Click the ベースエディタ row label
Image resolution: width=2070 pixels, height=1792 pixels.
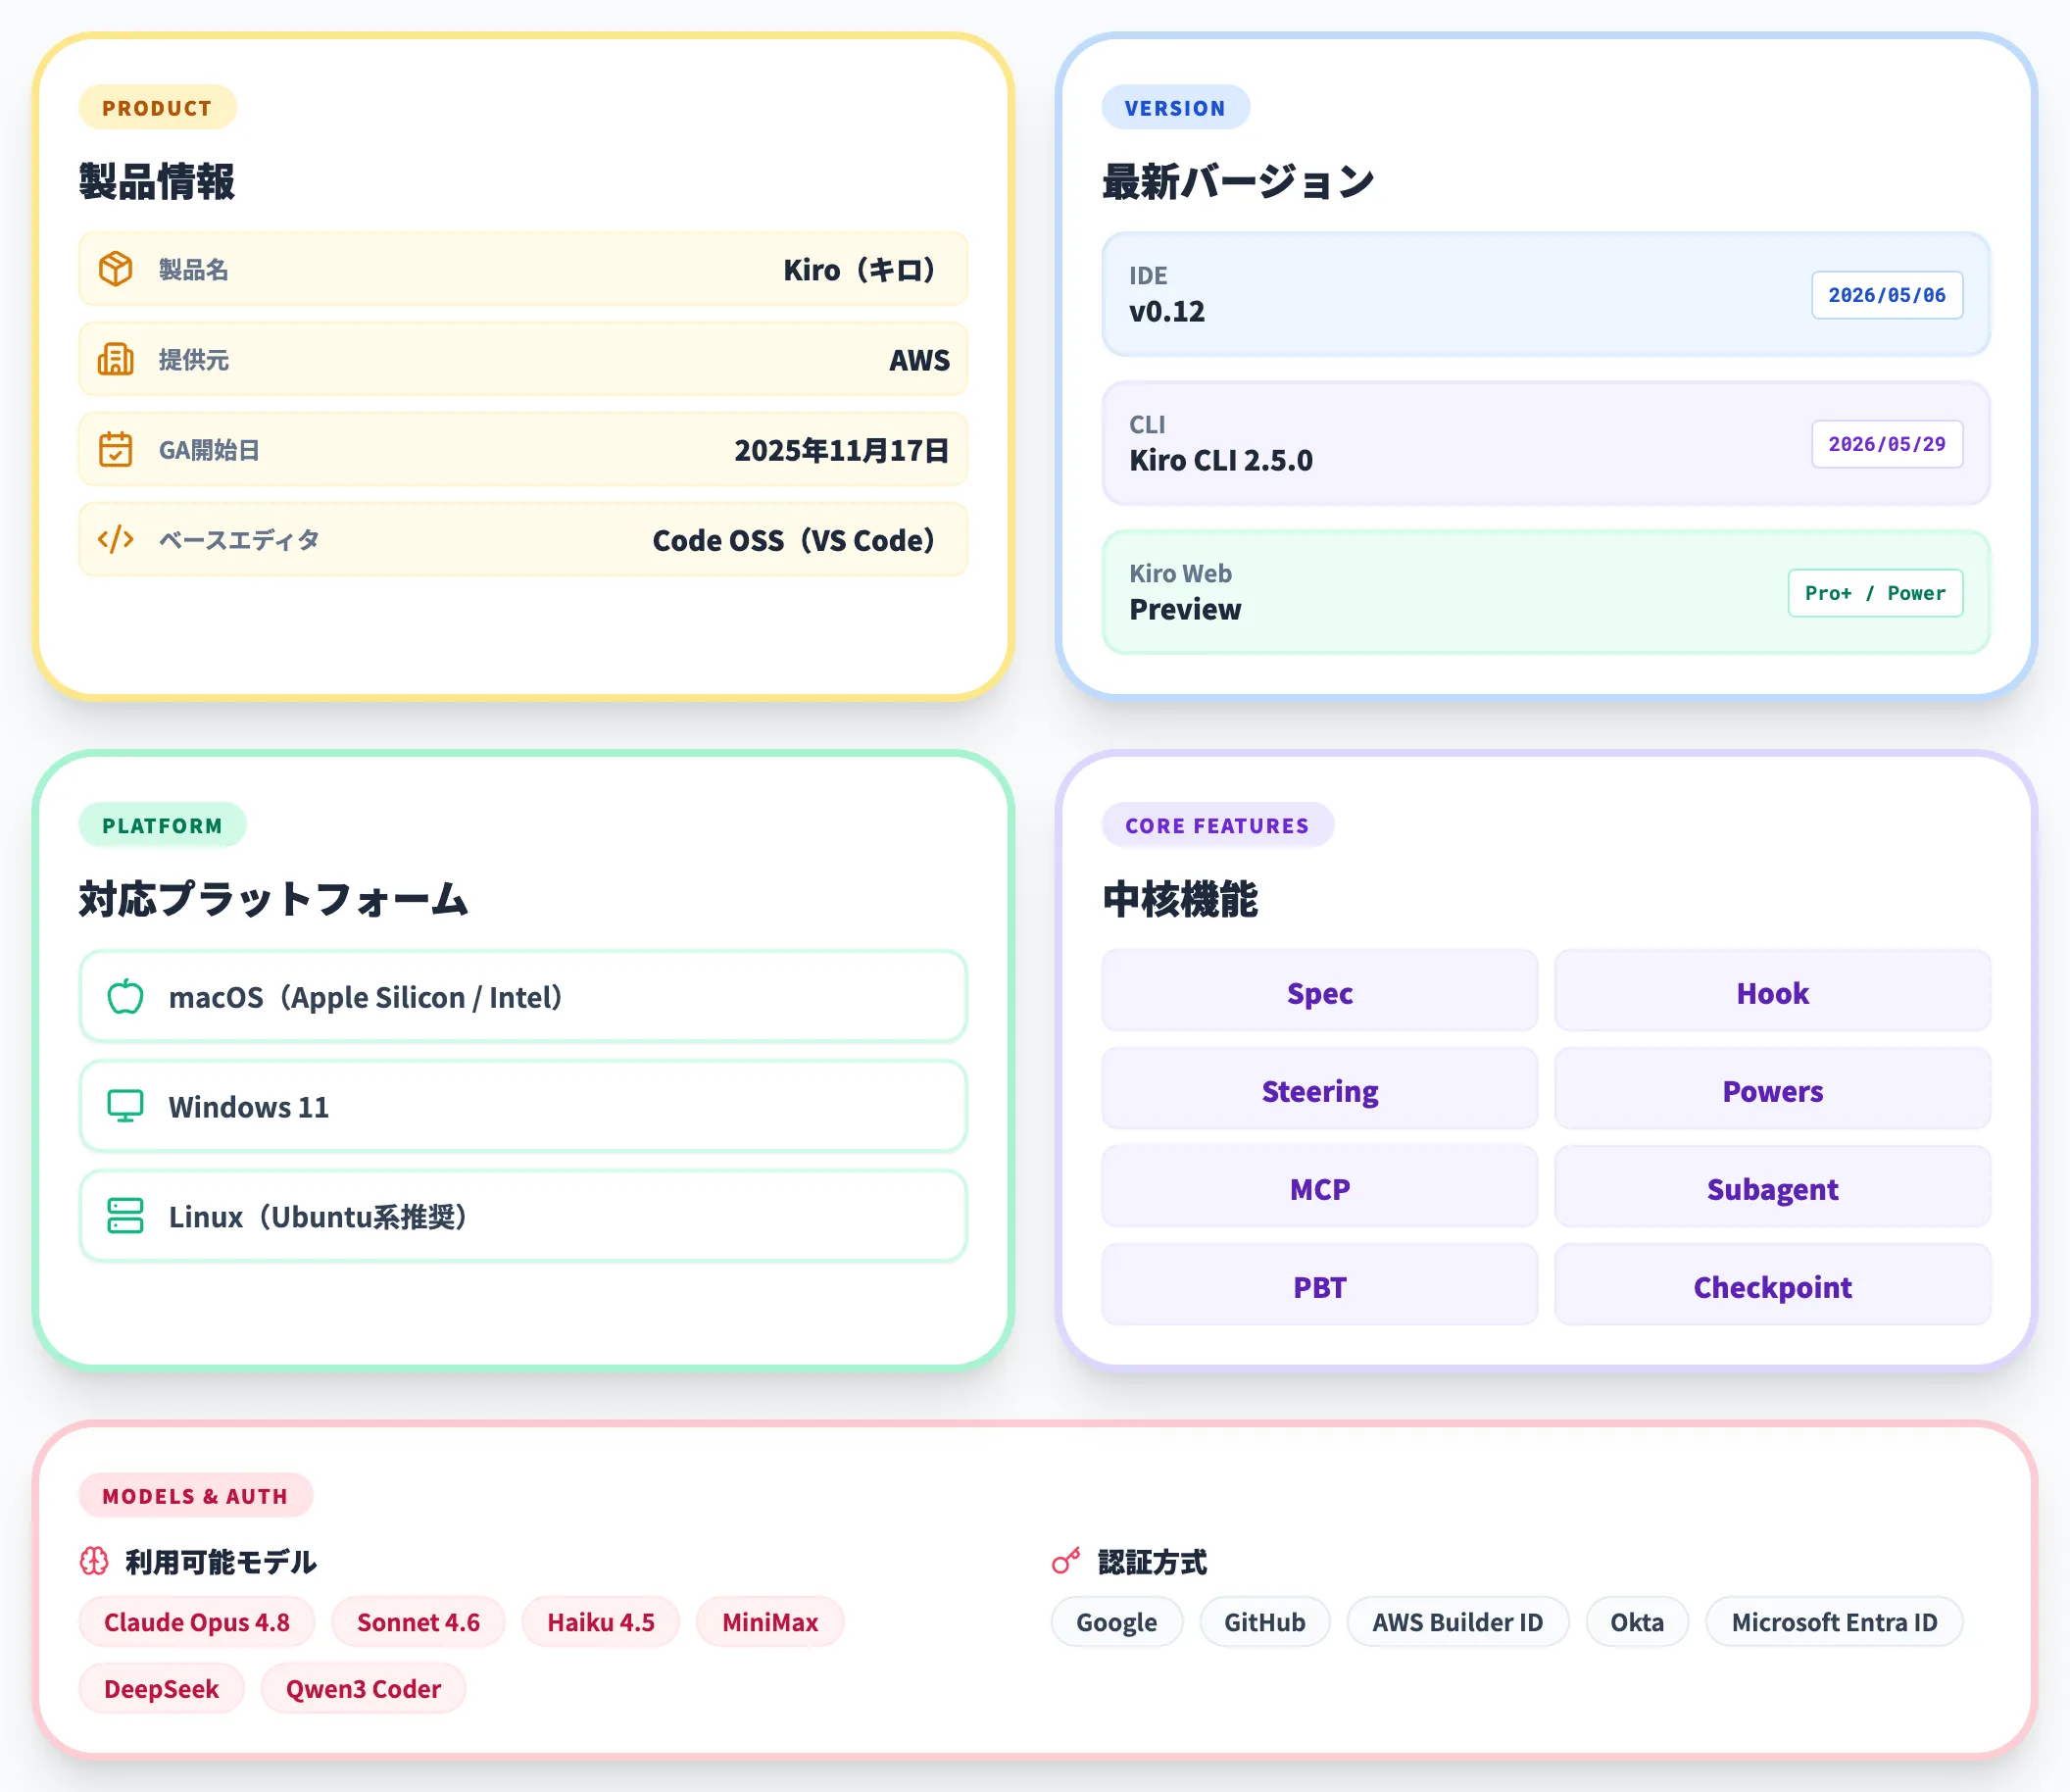pyautogui.click(x=239, y=540)
